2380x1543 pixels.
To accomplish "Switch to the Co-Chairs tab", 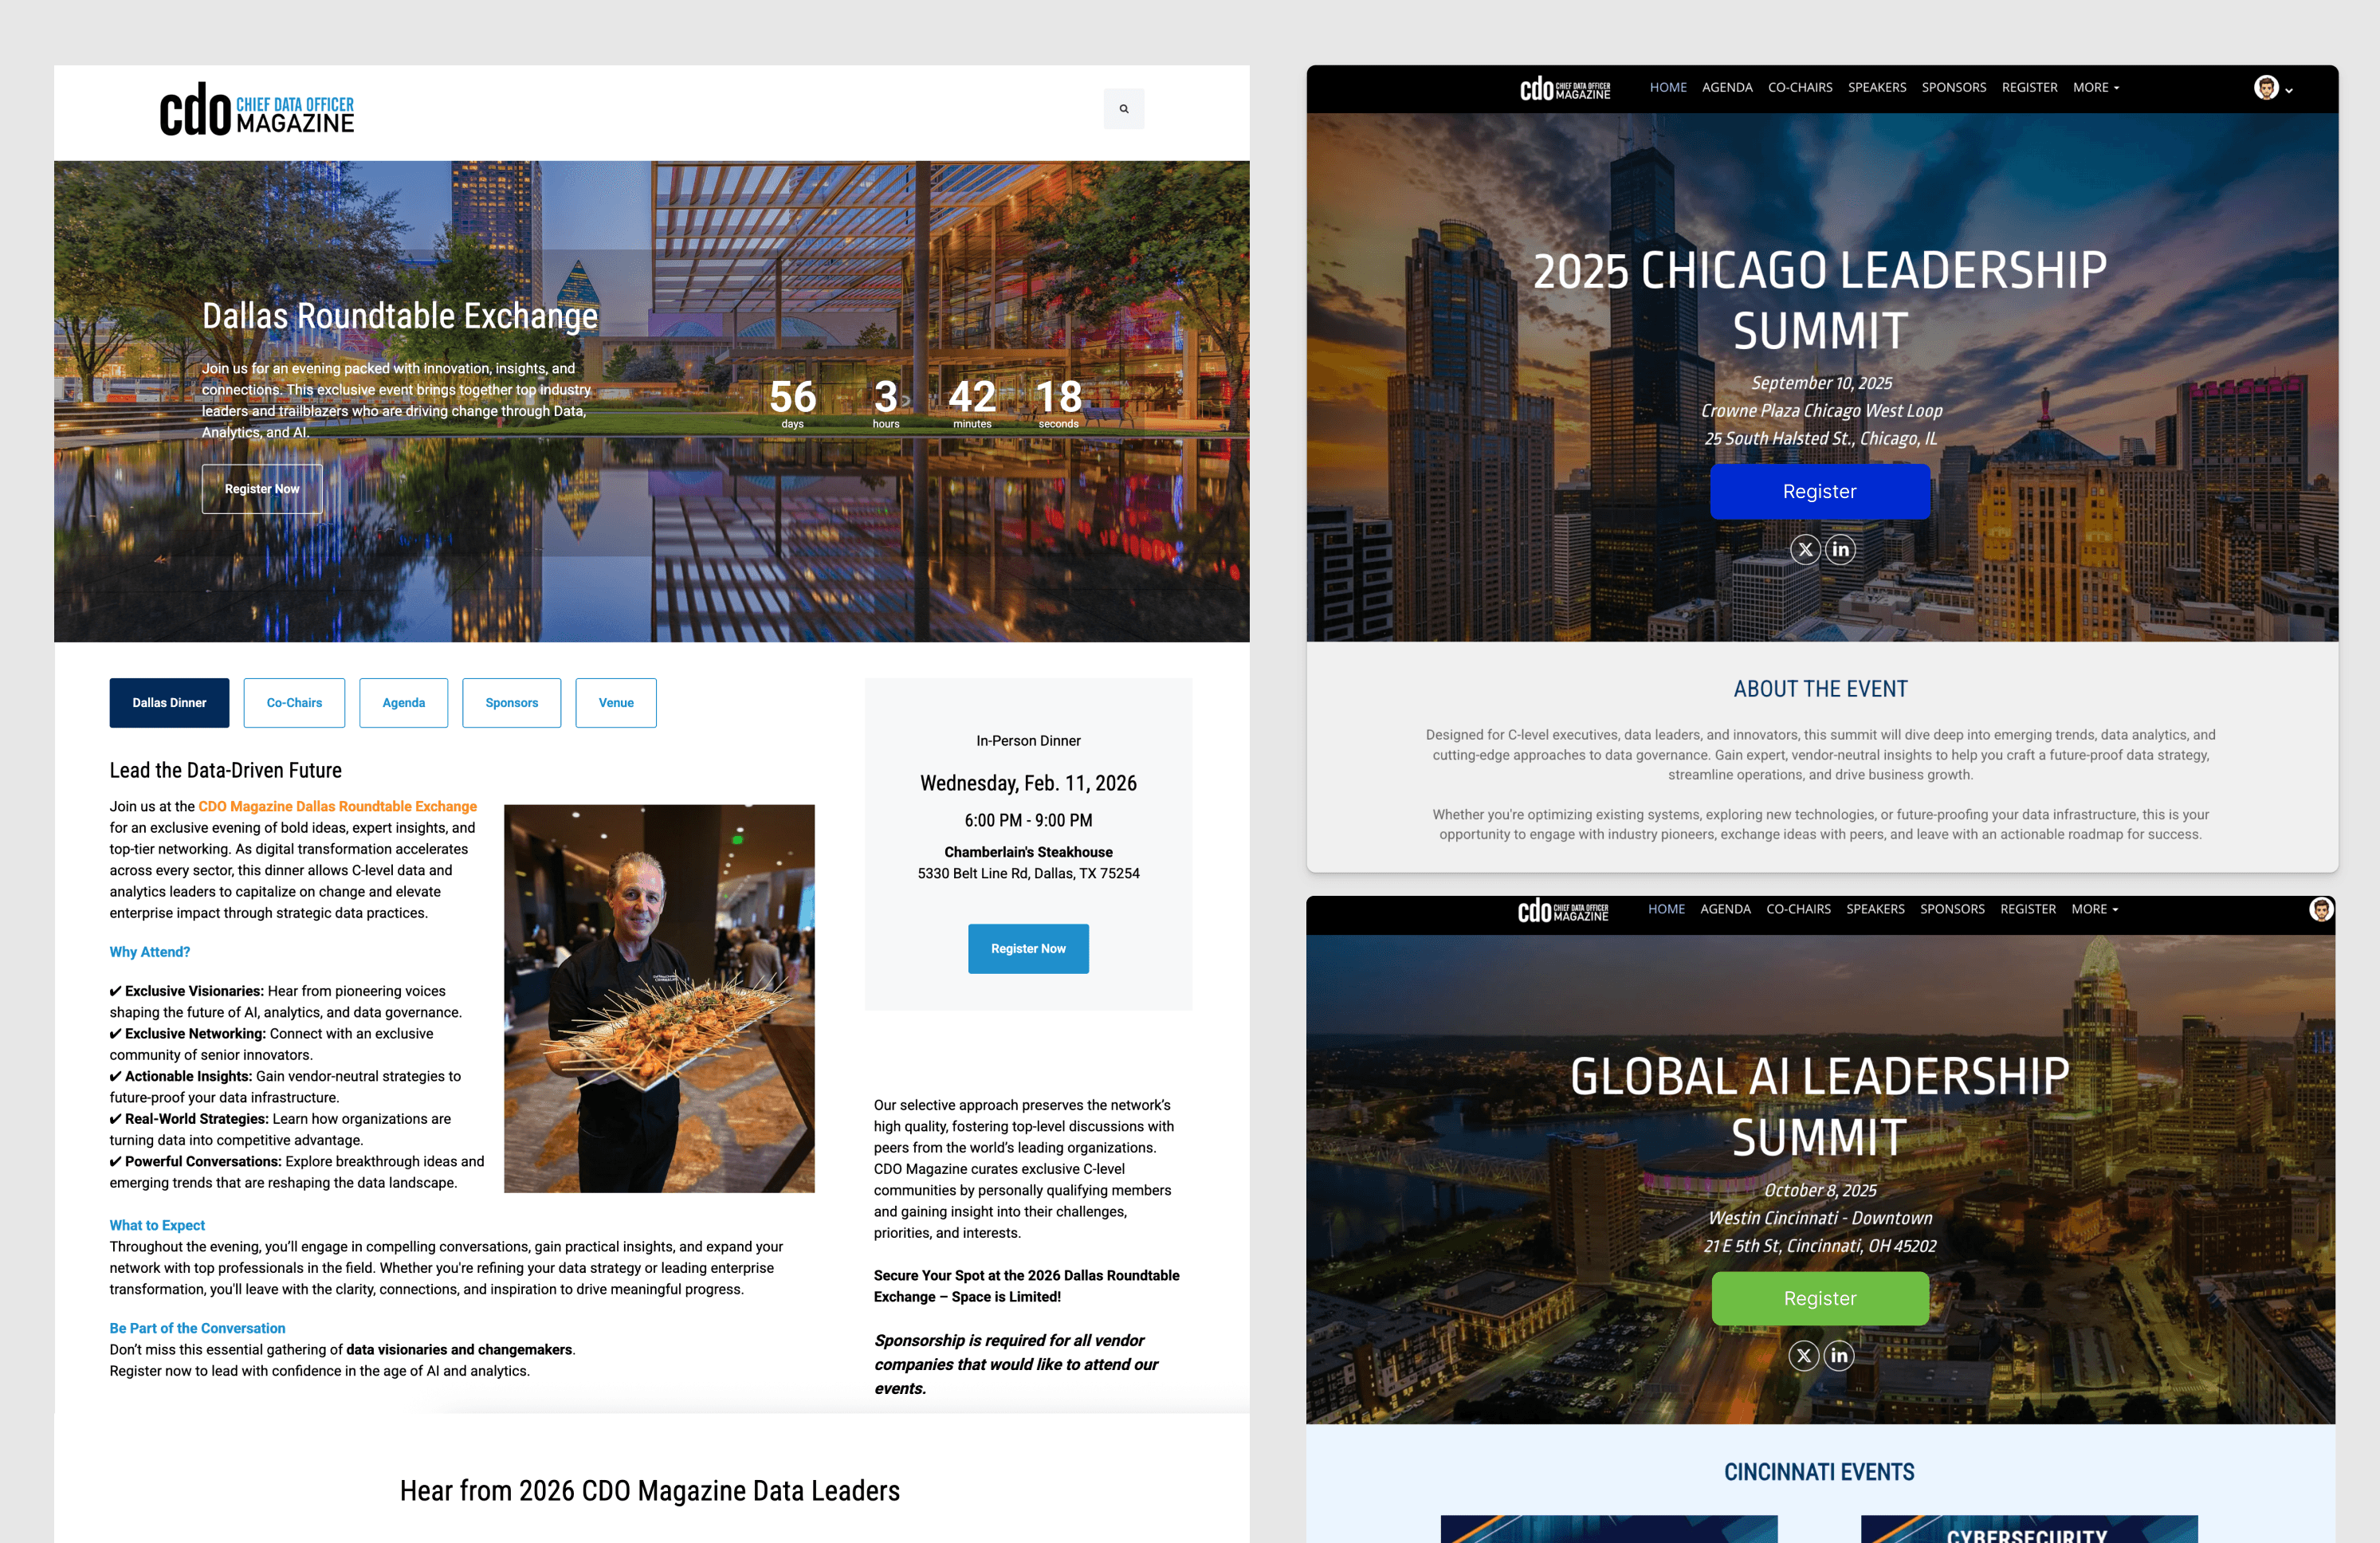I will tap(294, 703).
